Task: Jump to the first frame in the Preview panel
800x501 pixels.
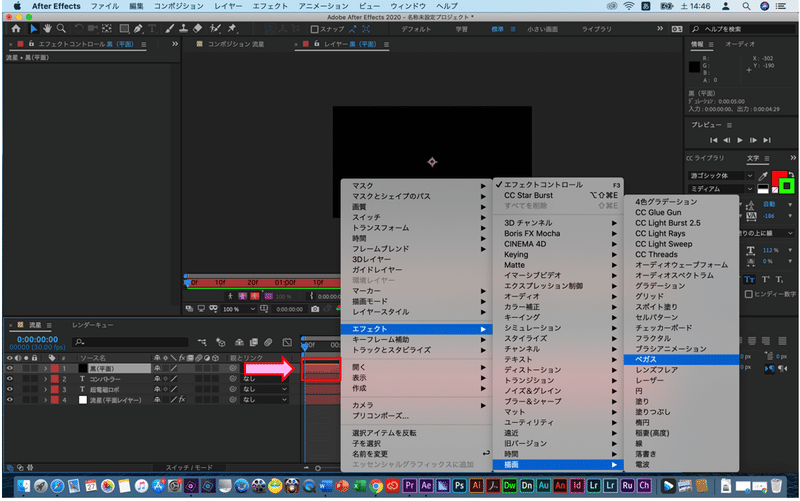Action: click(x=713, y=140)
